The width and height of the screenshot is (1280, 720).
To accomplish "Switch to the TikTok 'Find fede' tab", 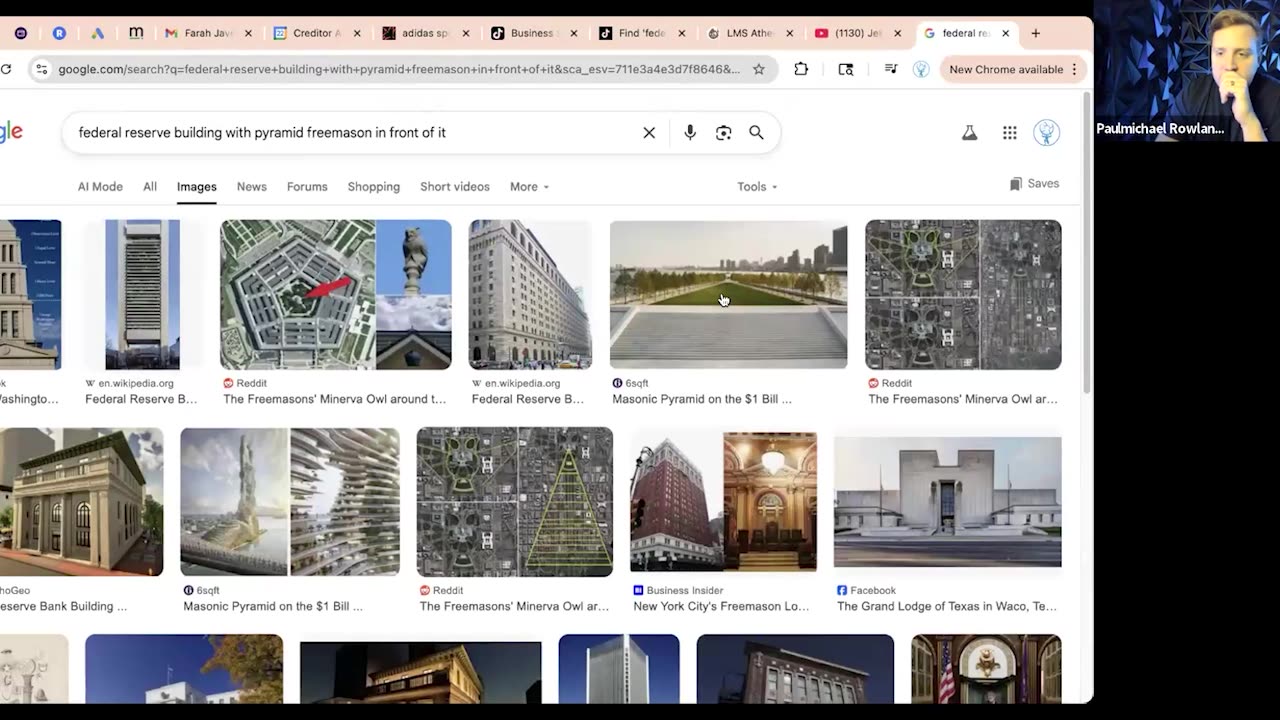I will click(640, 33).
